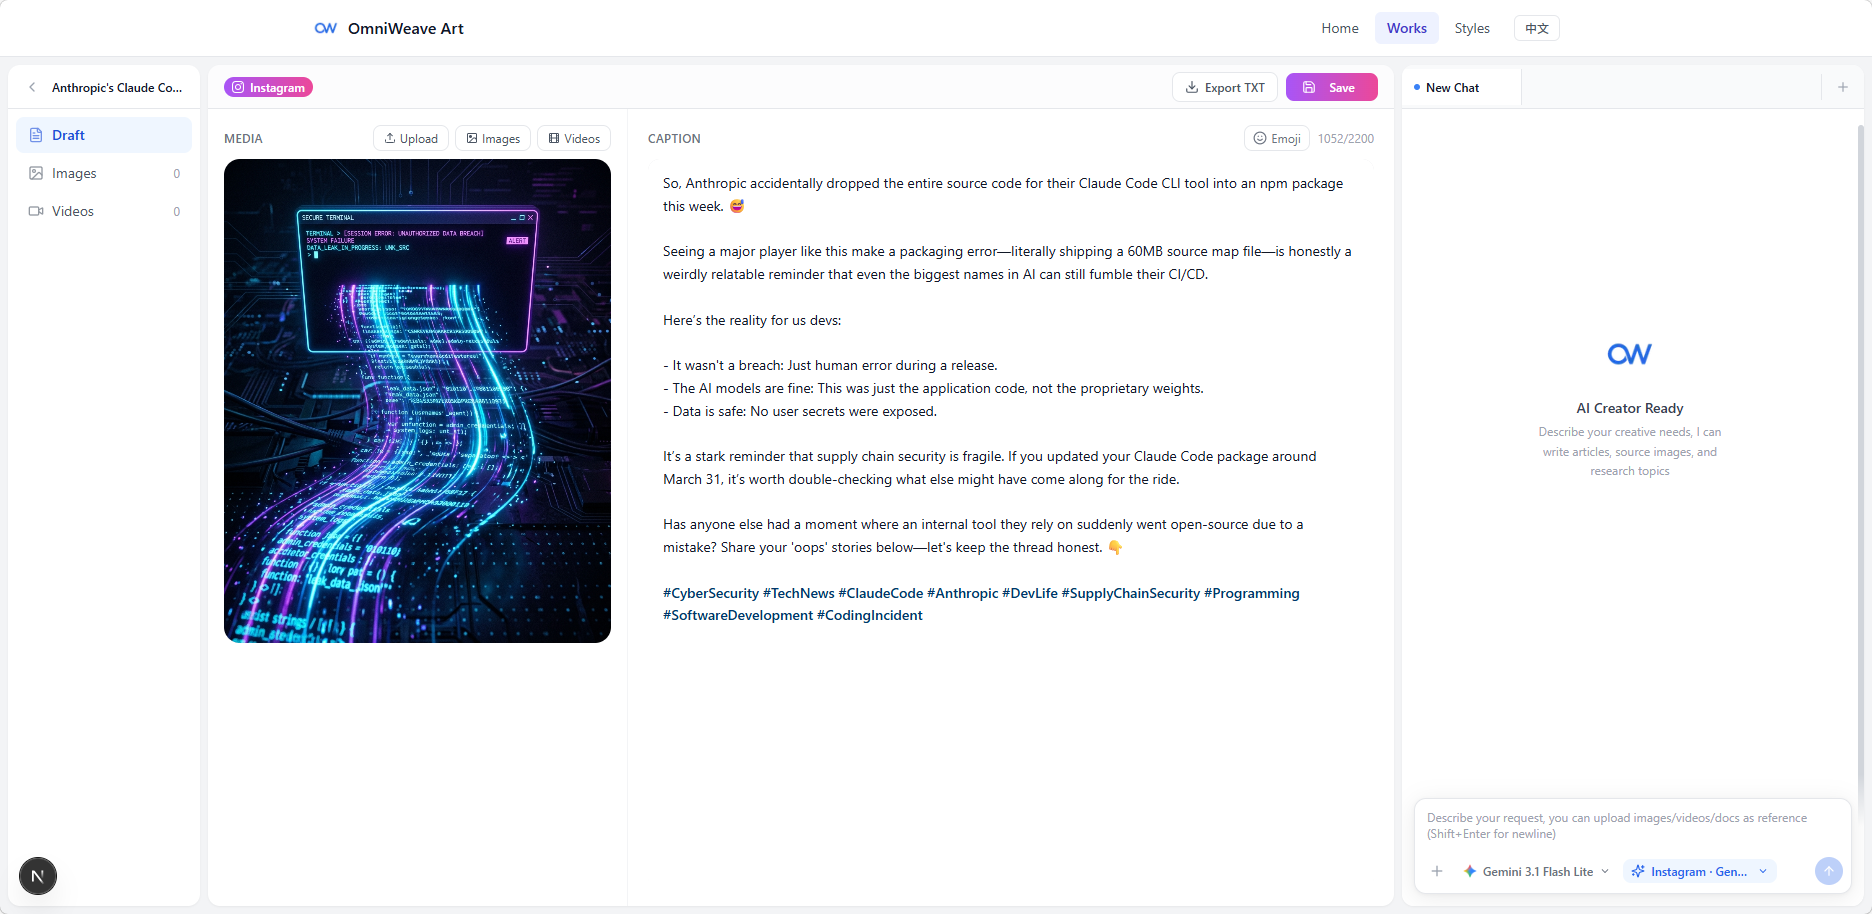Viewport: 1872px width, 914px height.
Task: Upload media to the post
Action: (x=411, y=139)
